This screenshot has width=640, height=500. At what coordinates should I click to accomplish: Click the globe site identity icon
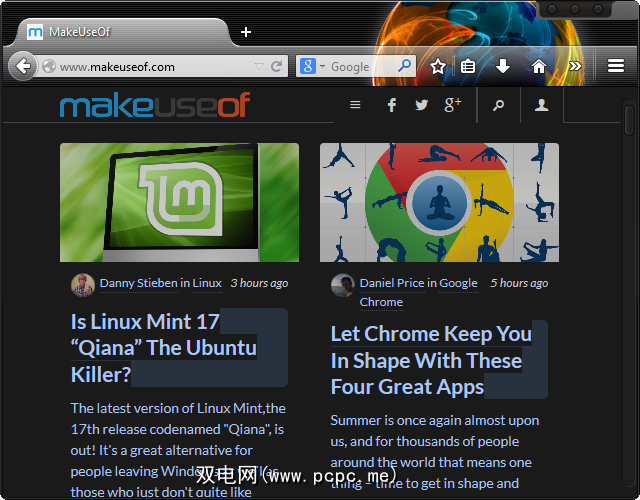49,66
